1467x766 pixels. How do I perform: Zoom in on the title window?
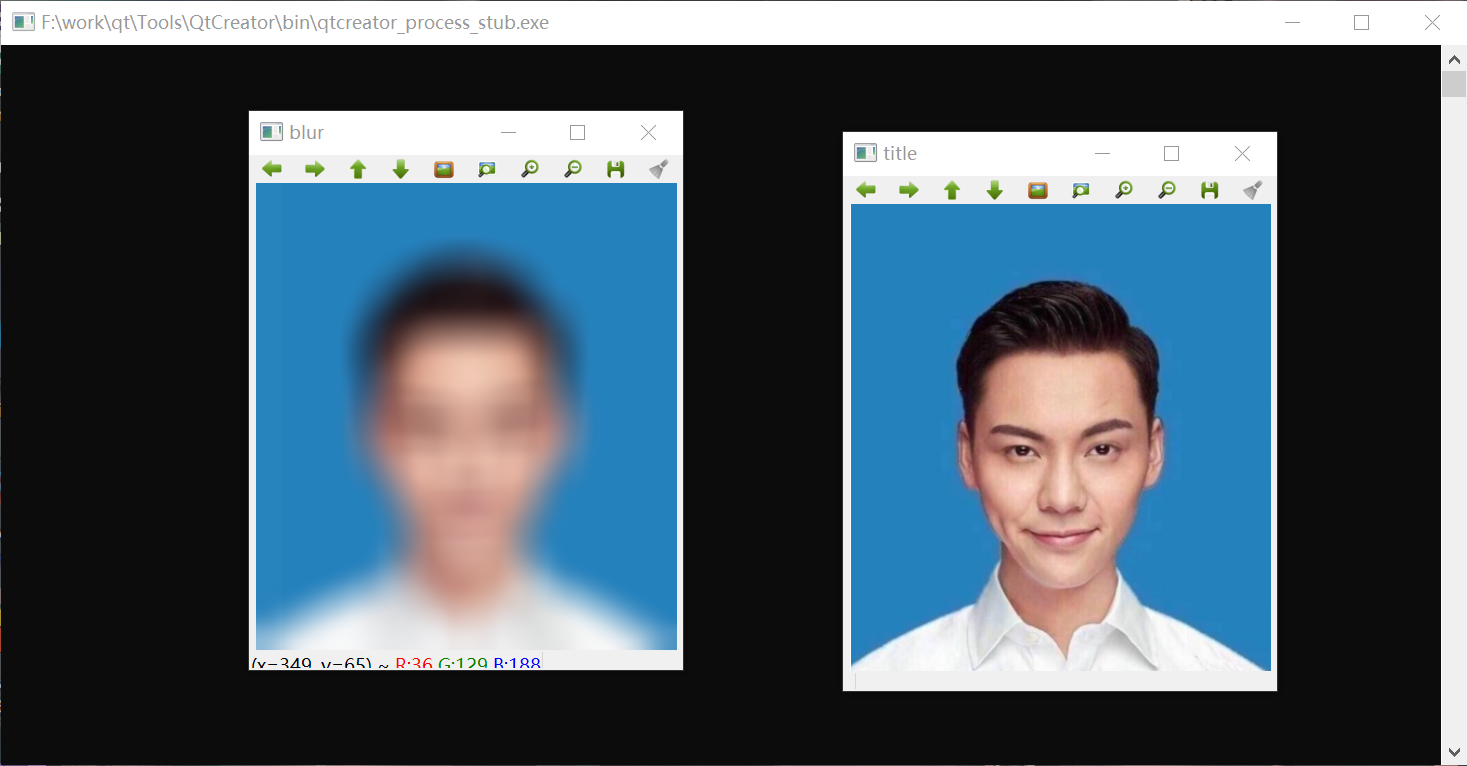[x=1124, y=190]
